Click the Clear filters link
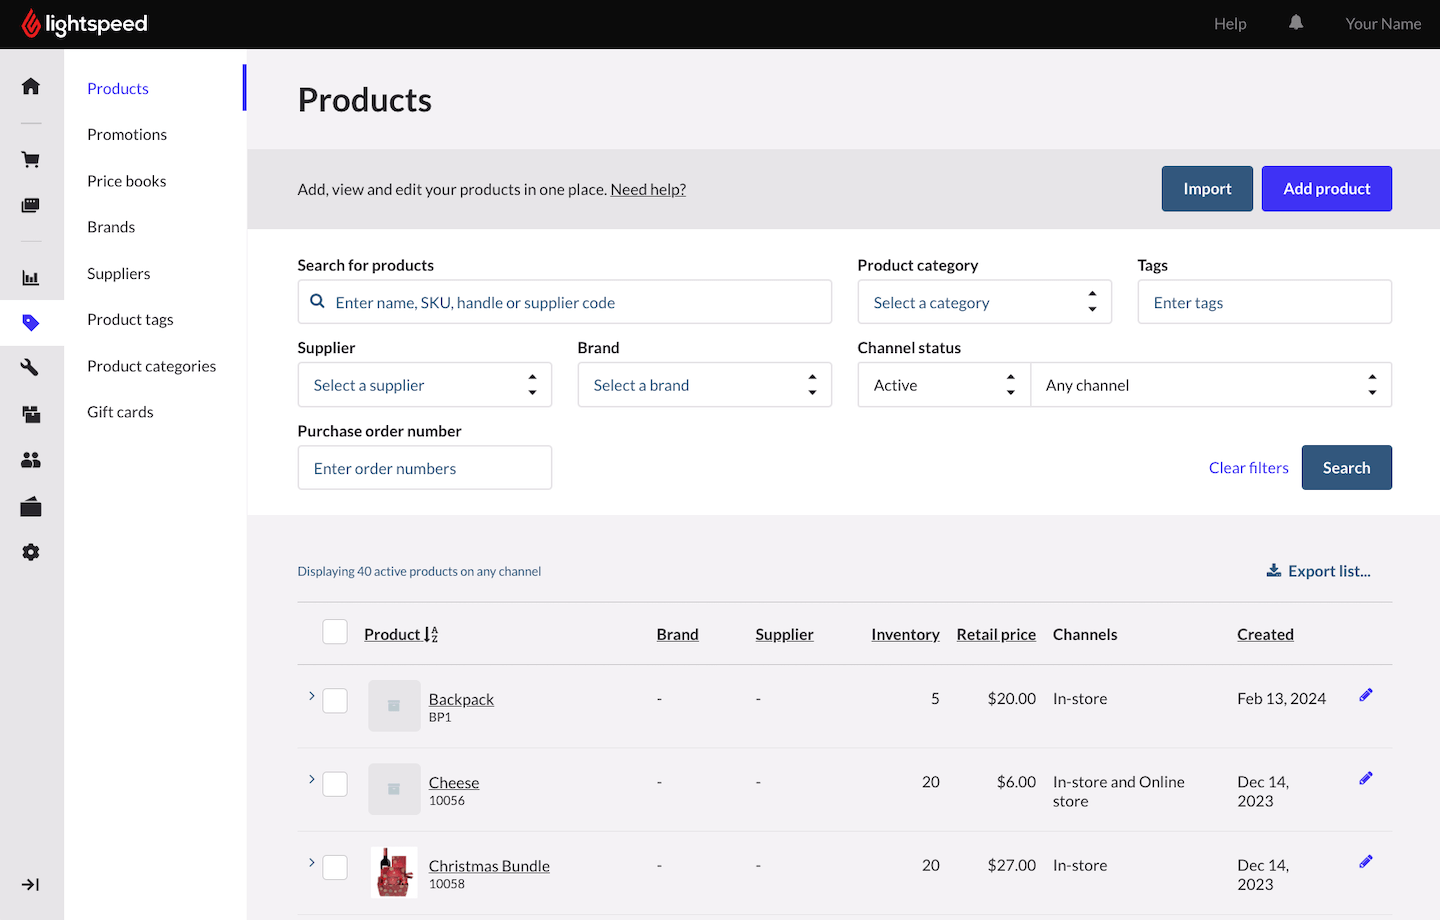 click(x=1248, y=468)
